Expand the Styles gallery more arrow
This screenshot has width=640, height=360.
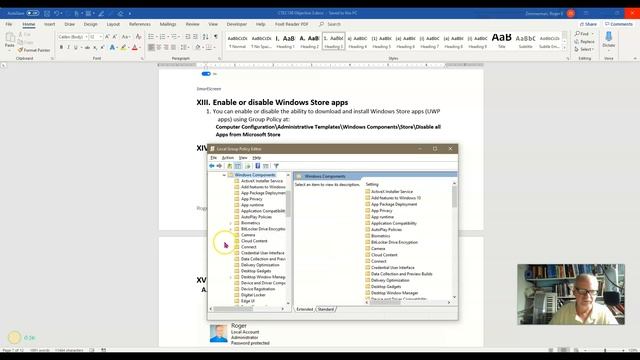564,48
